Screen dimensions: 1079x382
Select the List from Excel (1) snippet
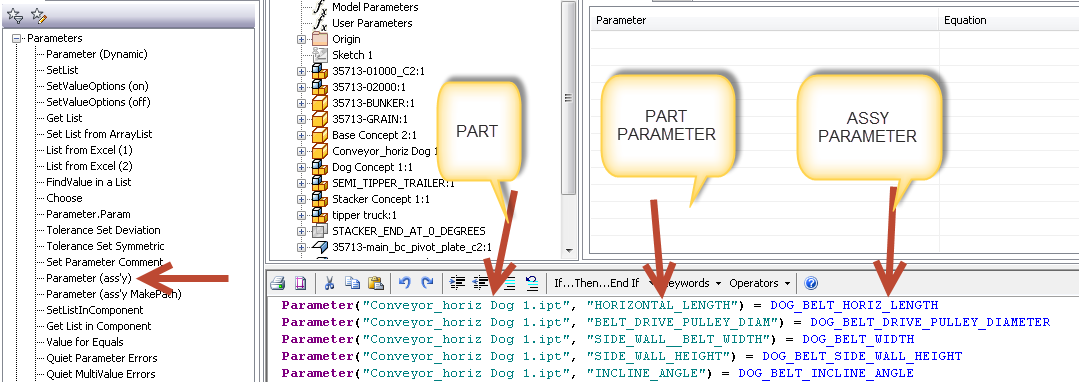(89, 150)
